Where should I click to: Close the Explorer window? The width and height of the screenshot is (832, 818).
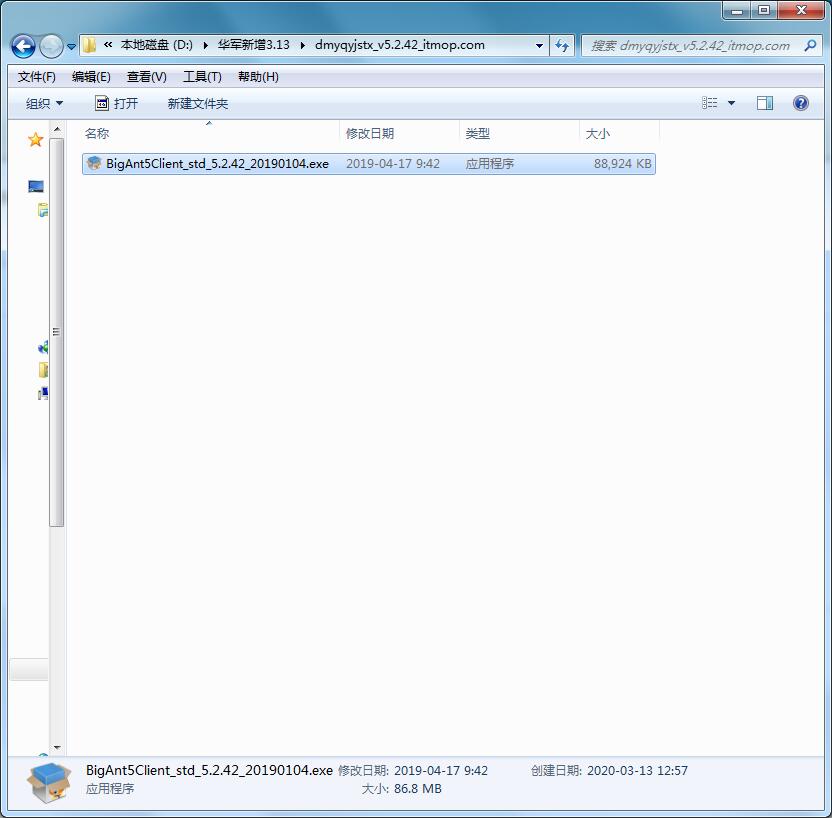tap(801, 10)
